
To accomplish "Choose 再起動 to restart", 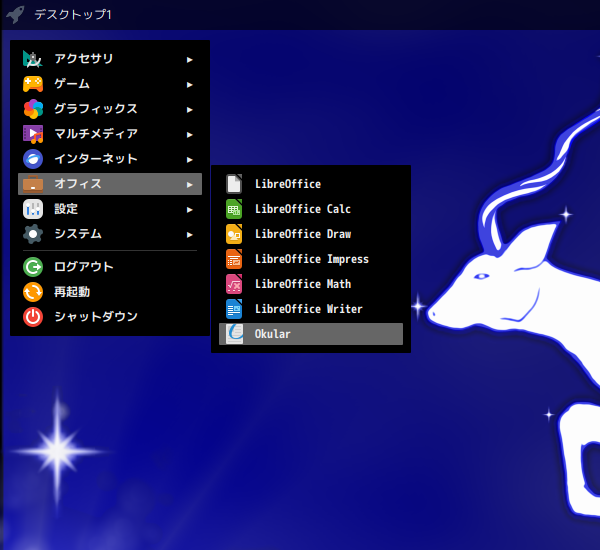I will coord(110,292).
